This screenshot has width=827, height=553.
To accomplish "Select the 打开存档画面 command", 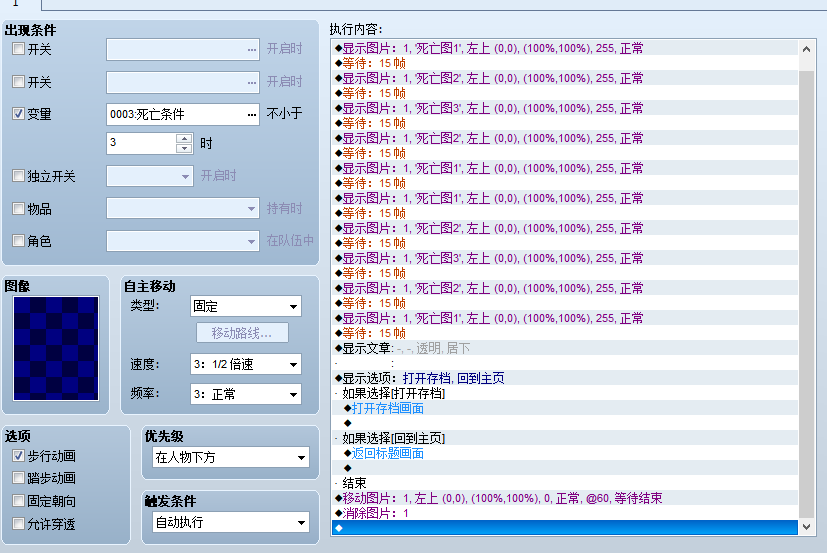I will pyautogui.click(x=564, y=408).
